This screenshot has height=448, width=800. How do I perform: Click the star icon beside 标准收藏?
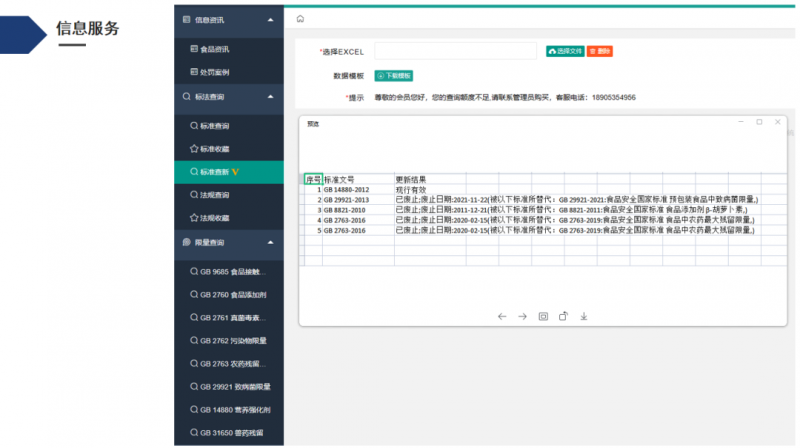[194, 148]
